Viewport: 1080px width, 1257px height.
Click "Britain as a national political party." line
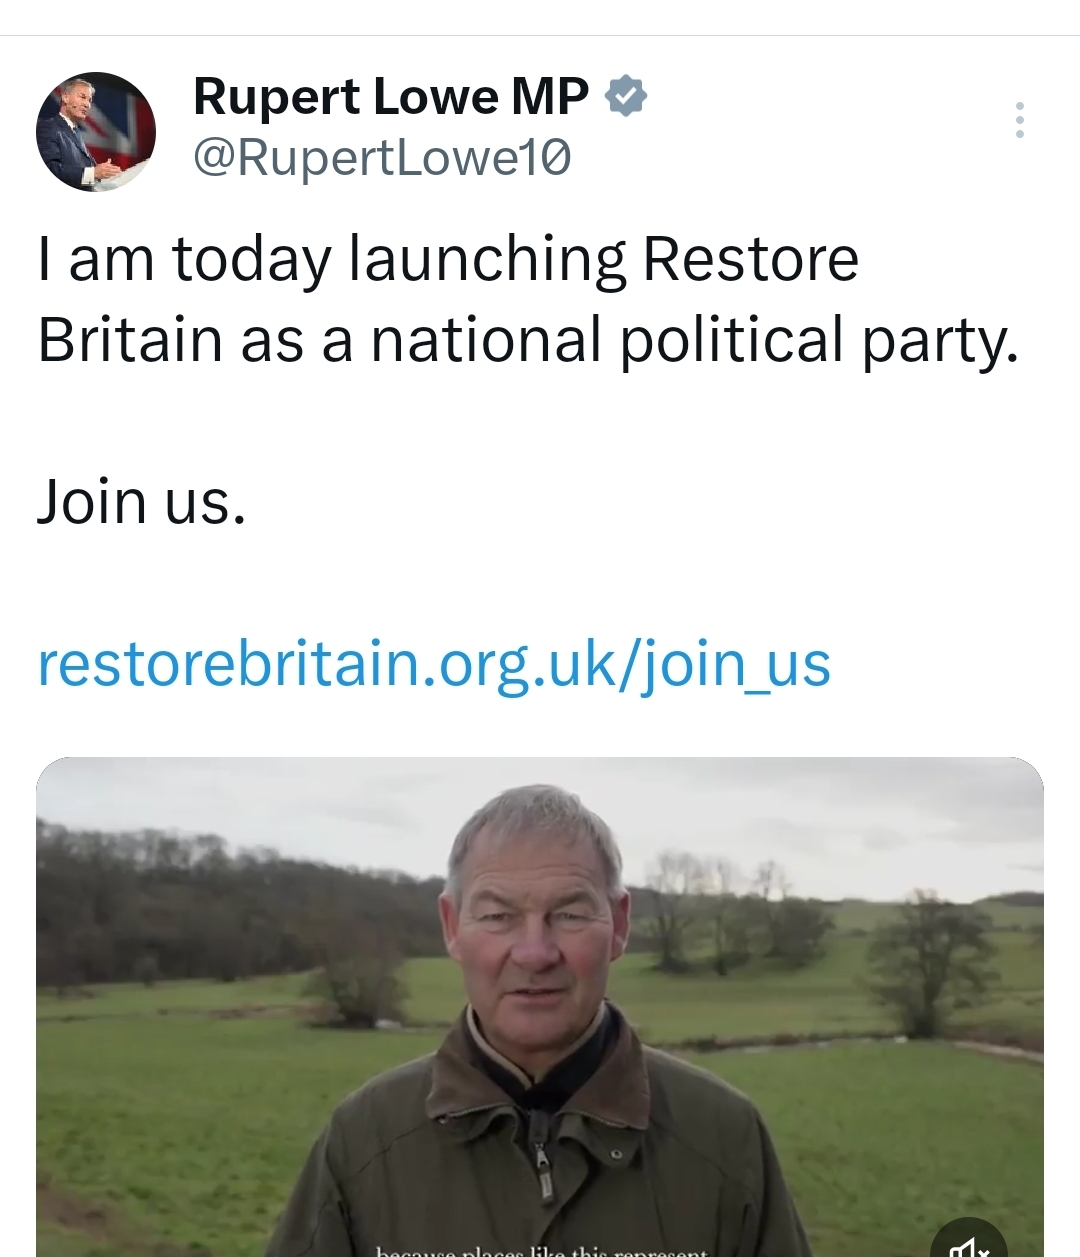click(528, 340)
